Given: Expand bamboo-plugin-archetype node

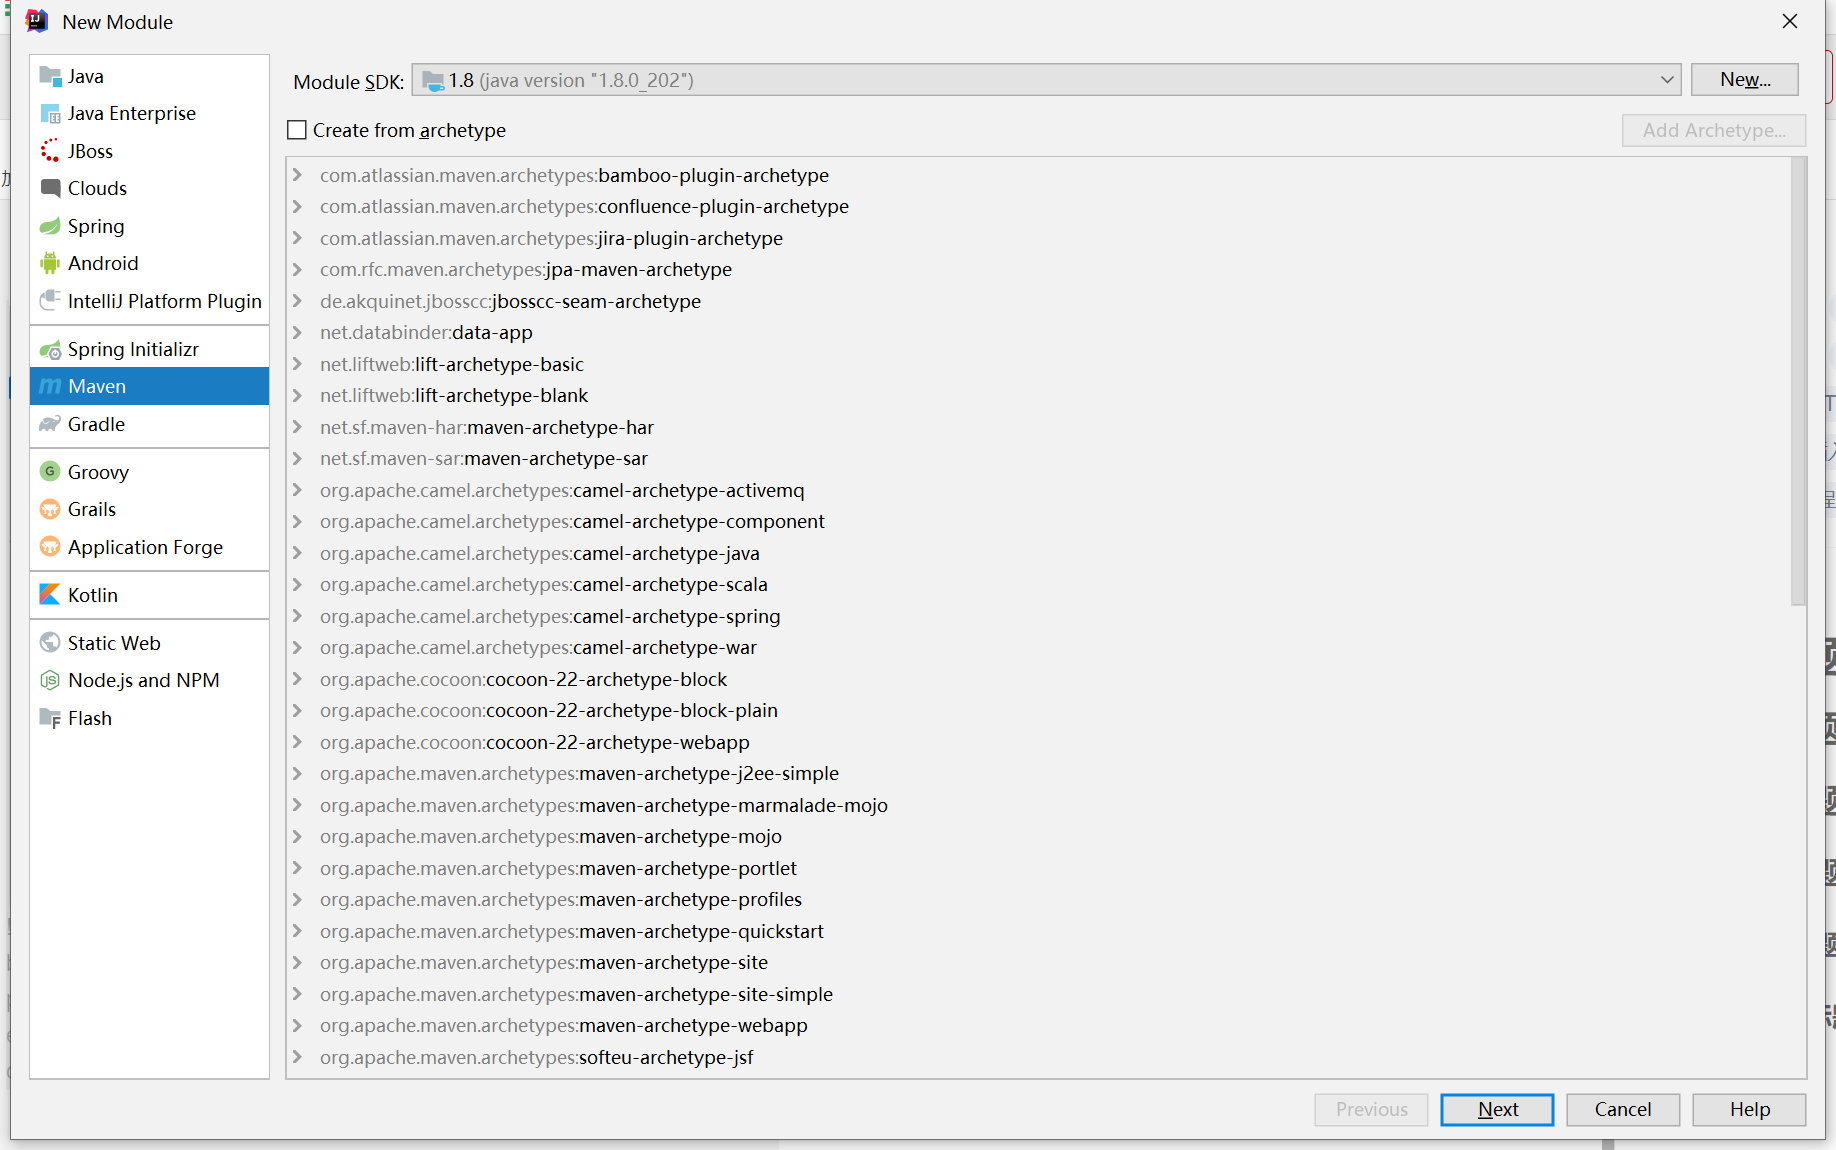Looking at the screenshot, I should coord(297,175).
